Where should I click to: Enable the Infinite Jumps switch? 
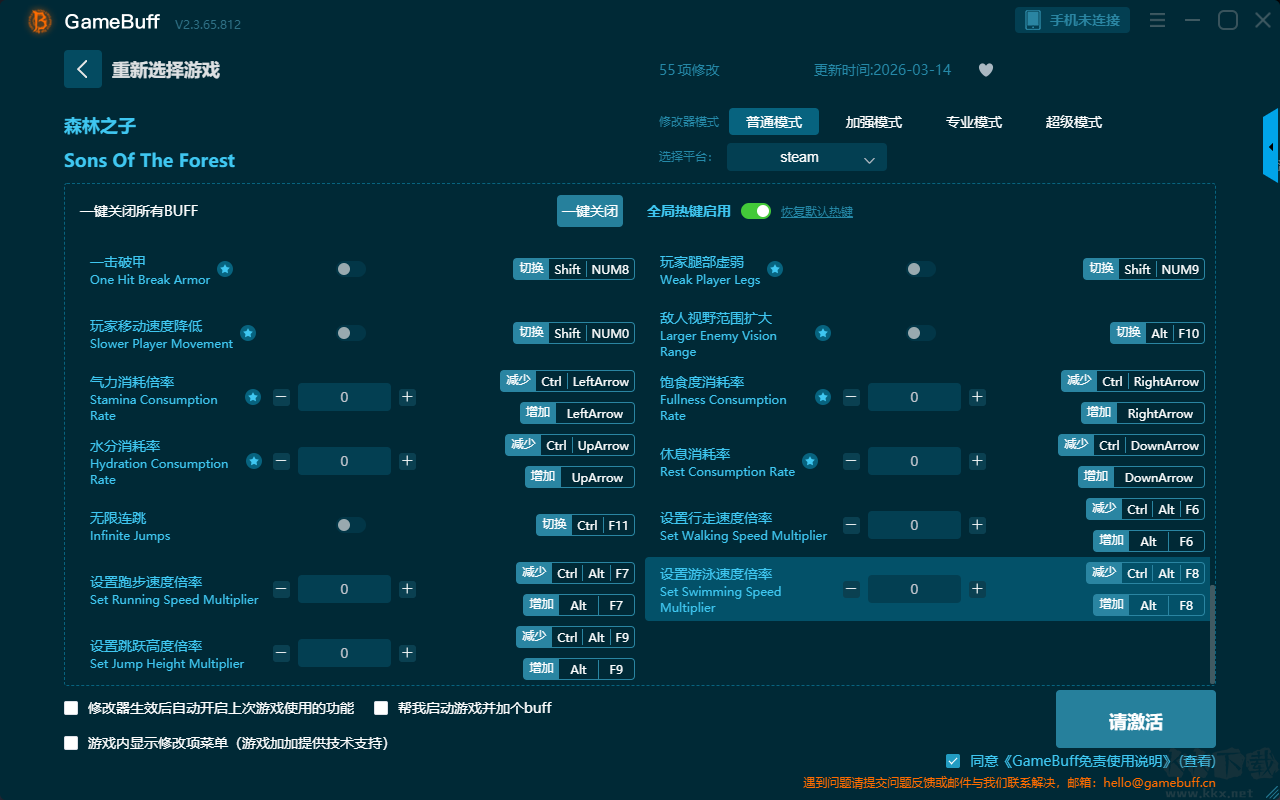tap(350, 525)
